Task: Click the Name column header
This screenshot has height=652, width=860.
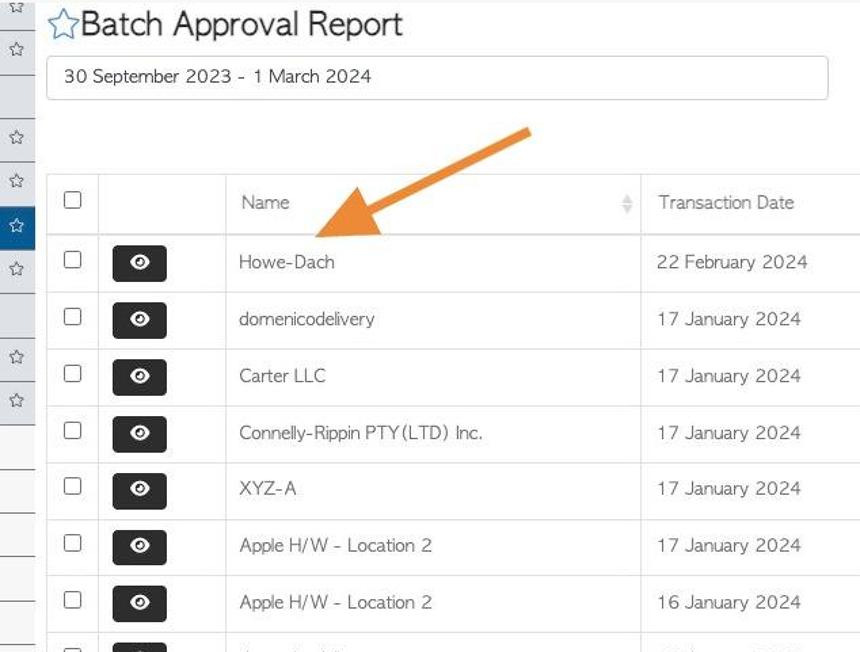Action: 265,203
